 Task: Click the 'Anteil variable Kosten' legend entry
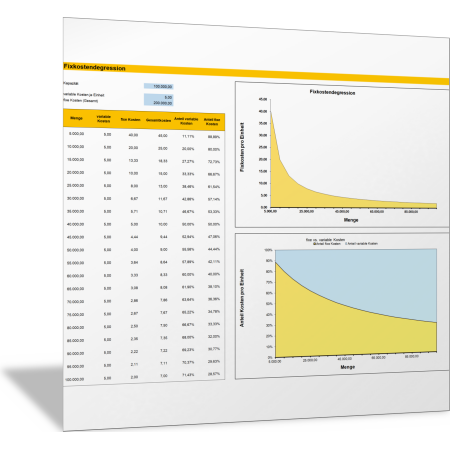point(362,244)
